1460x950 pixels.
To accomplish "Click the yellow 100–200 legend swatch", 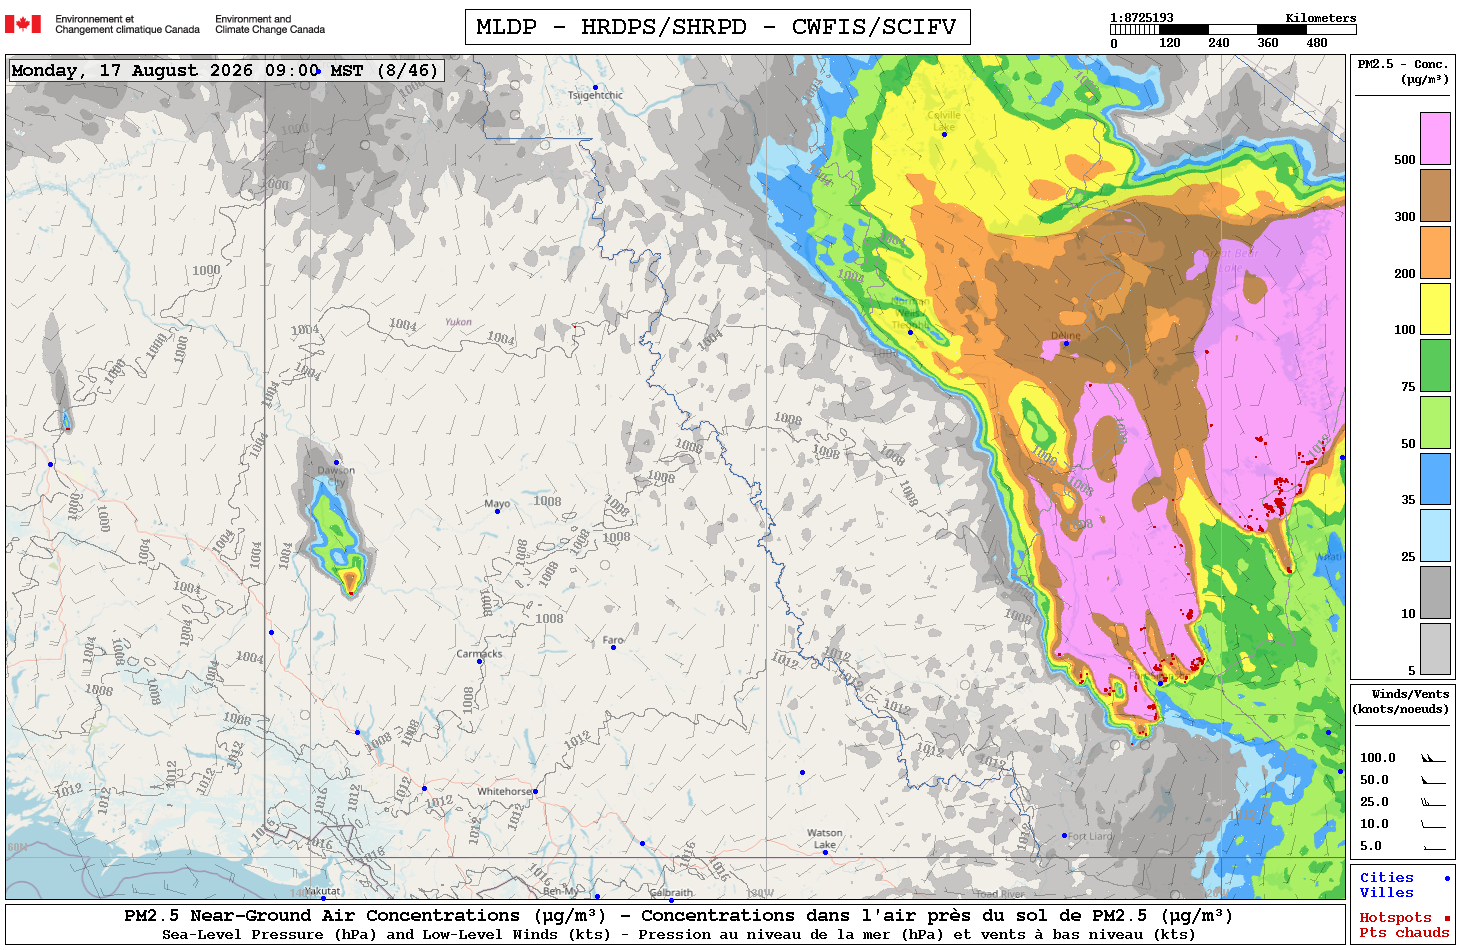I will pyautogui.click(x=1435, y=309).
